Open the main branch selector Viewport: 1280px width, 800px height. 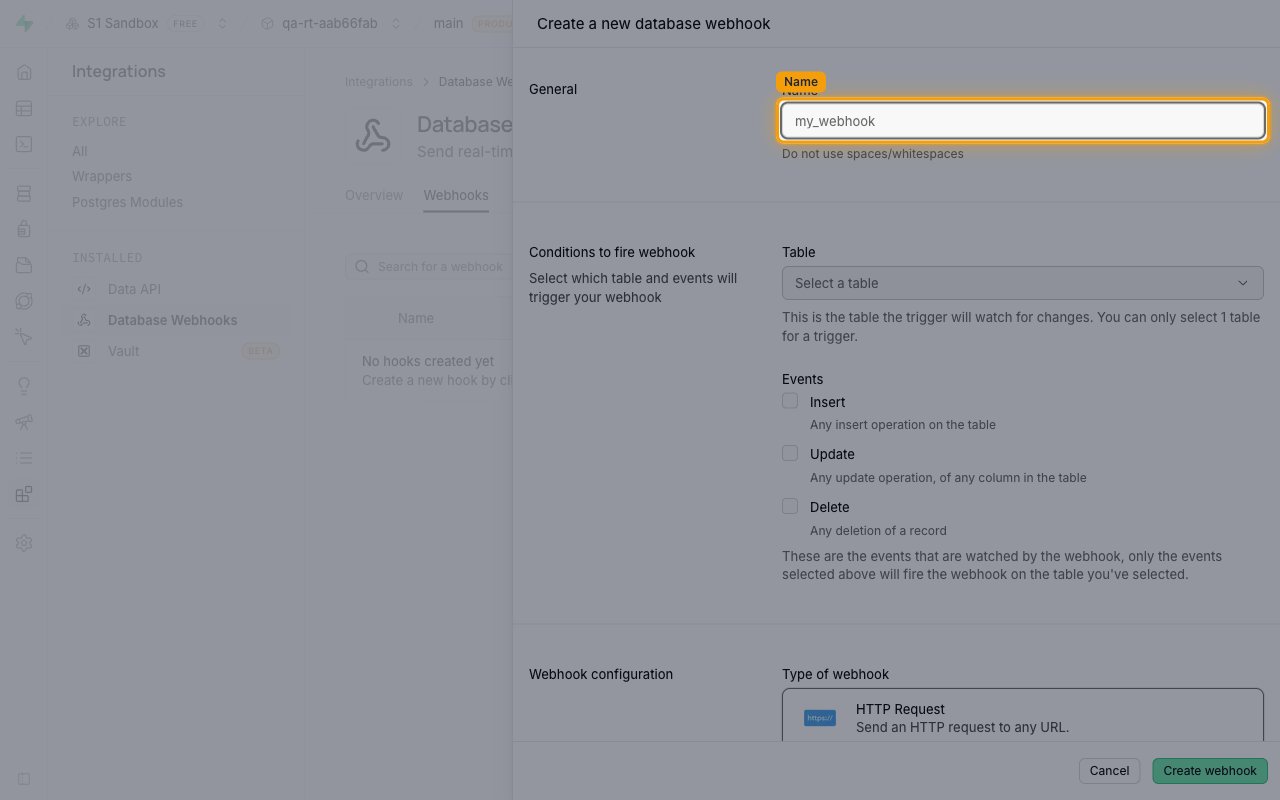(x=448, y=23)
